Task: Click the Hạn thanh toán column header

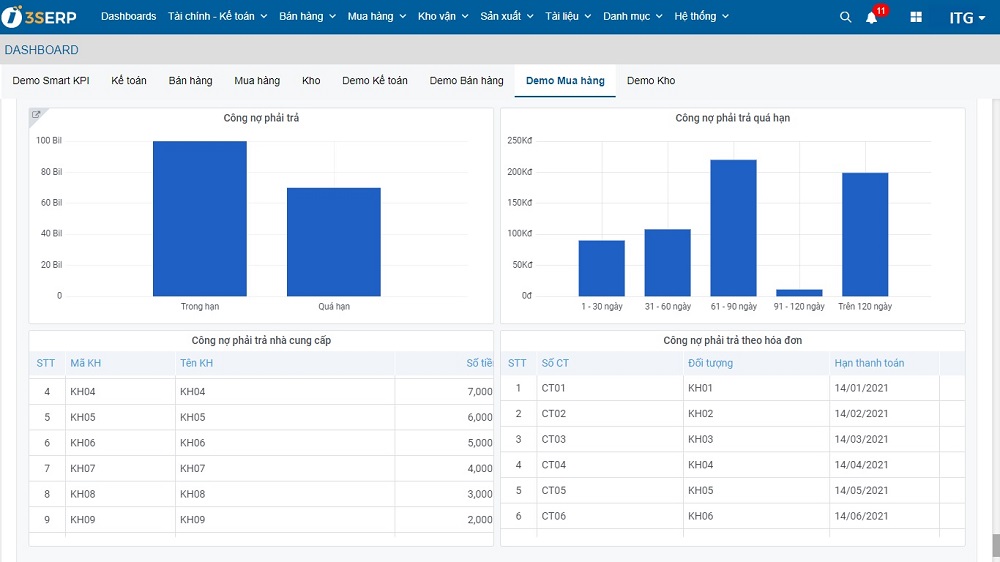Action: tap(868, 363)
